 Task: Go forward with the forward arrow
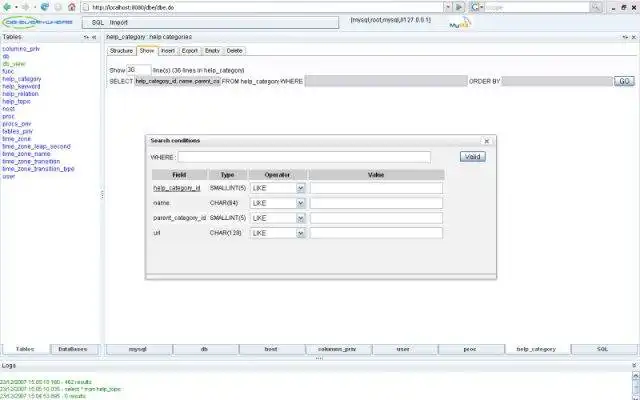(x=26, y=7)
